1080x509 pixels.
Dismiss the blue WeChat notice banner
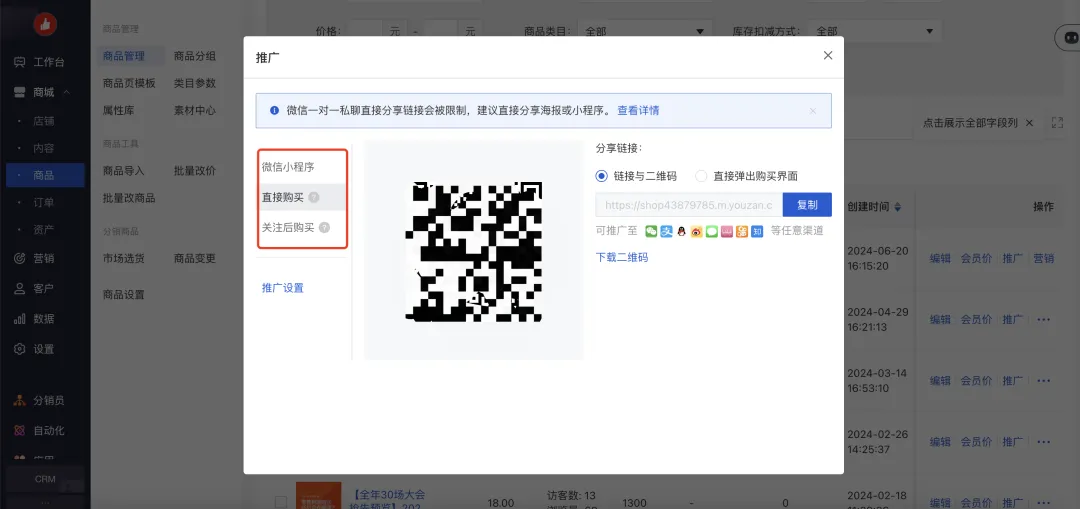pos(813,111)
